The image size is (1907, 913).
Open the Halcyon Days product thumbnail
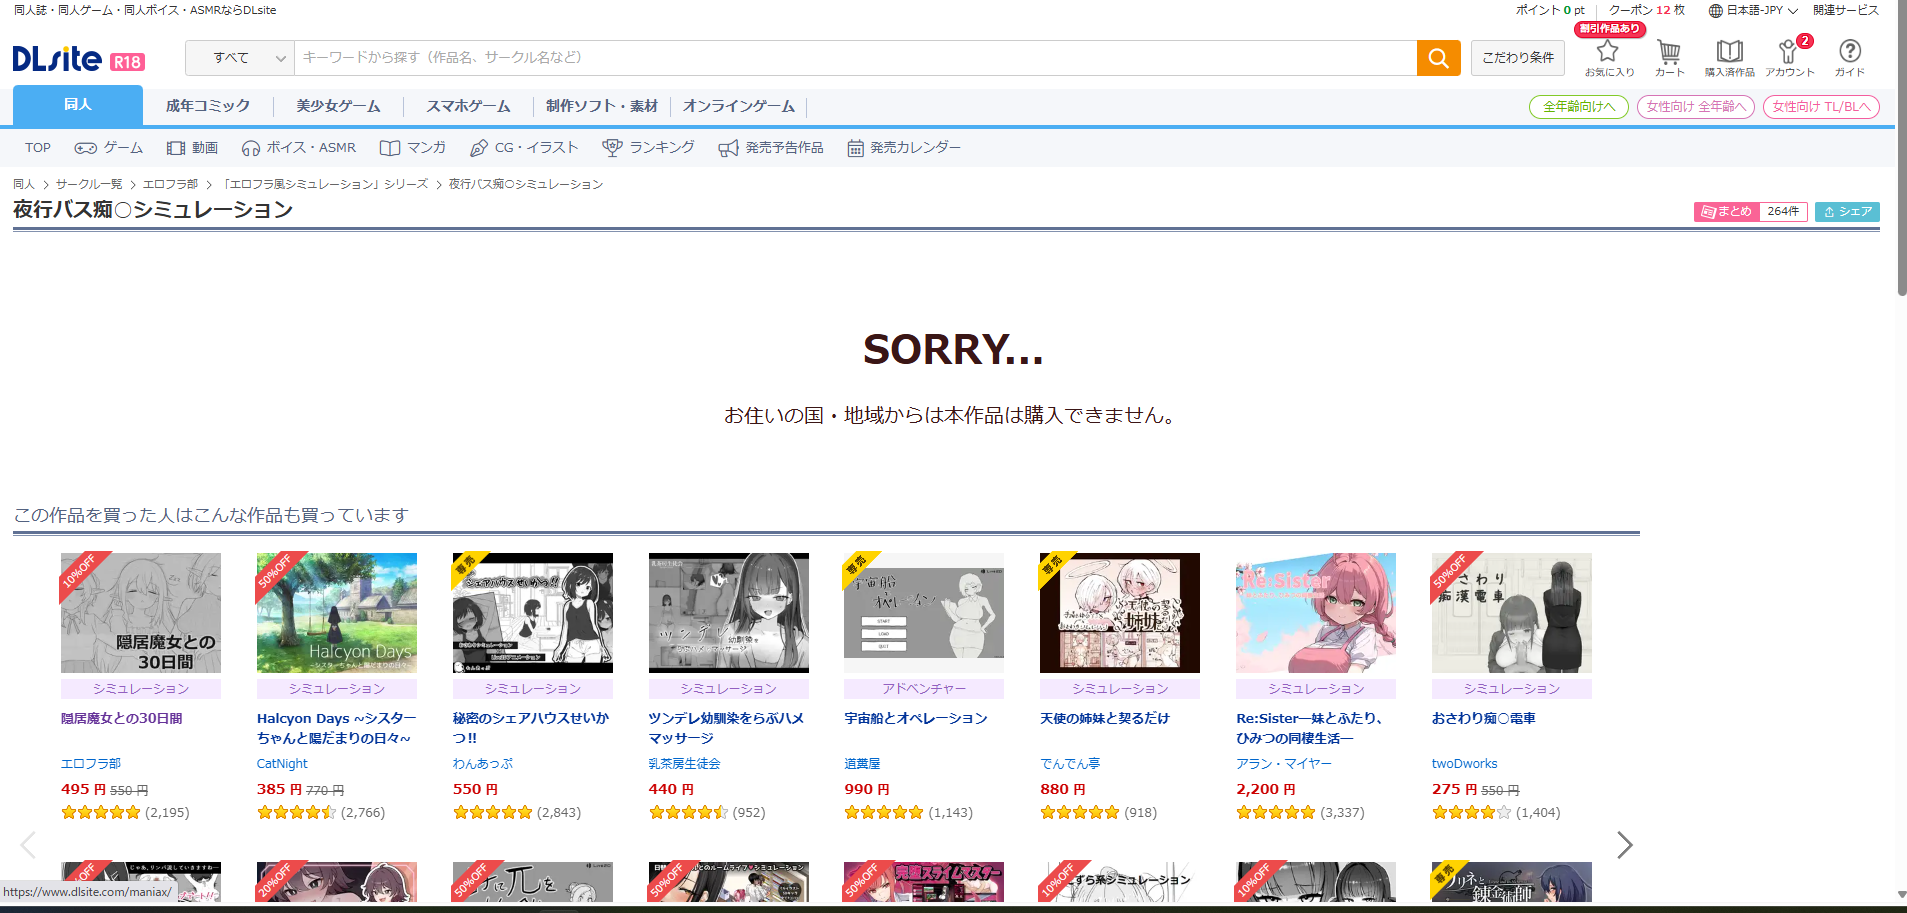pyautogui.click(x=337, y=613)
